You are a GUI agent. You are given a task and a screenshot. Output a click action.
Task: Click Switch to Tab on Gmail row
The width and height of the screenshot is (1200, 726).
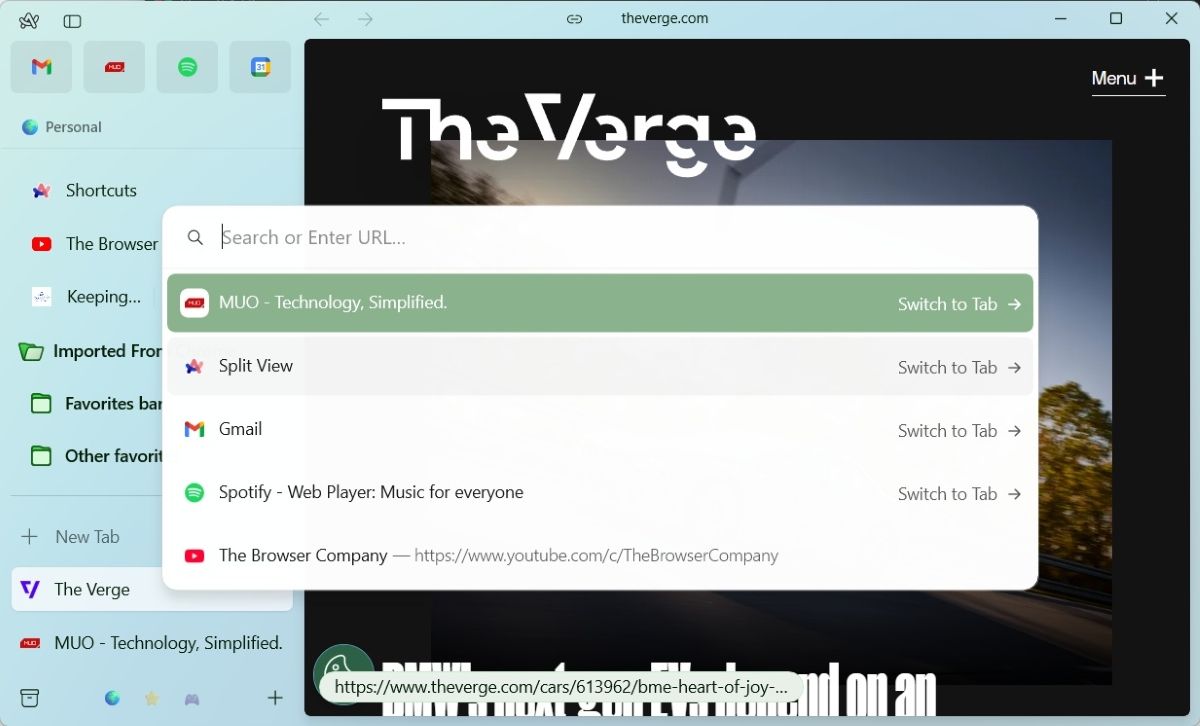pos(959,430)
